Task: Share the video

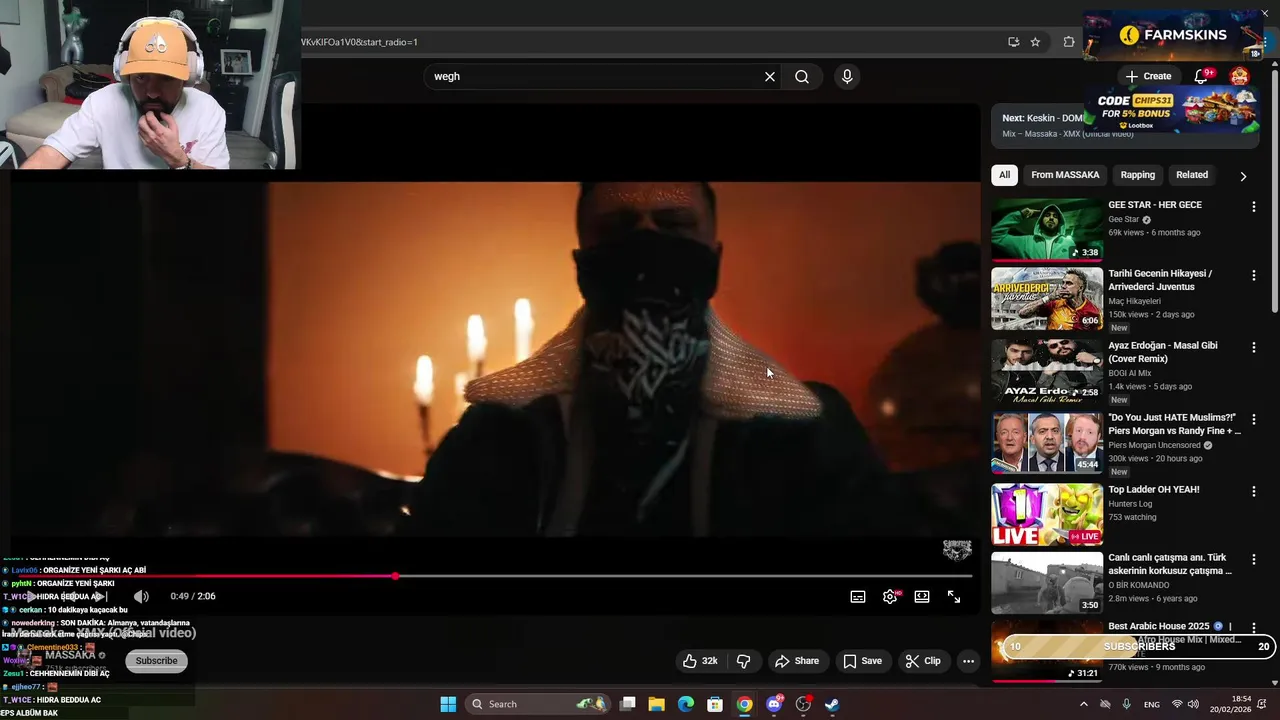Action: click(797, 661)
